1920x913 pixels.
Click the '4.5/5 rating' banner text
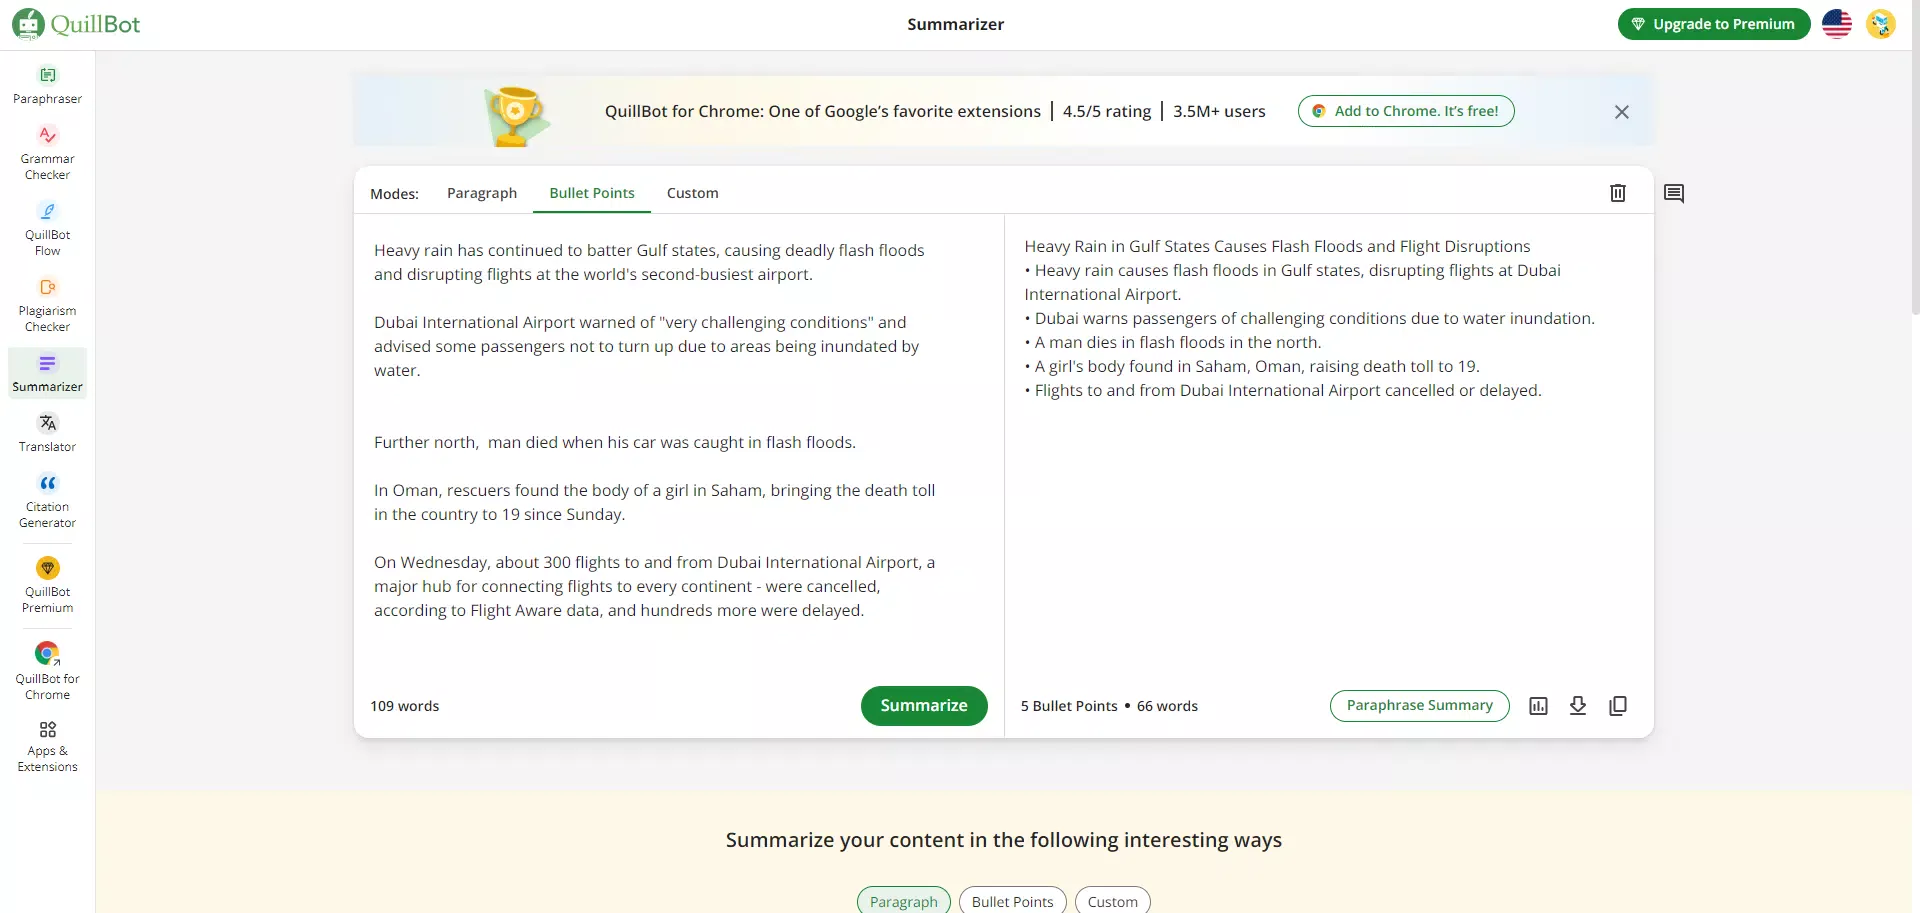tap(1107, 111)
